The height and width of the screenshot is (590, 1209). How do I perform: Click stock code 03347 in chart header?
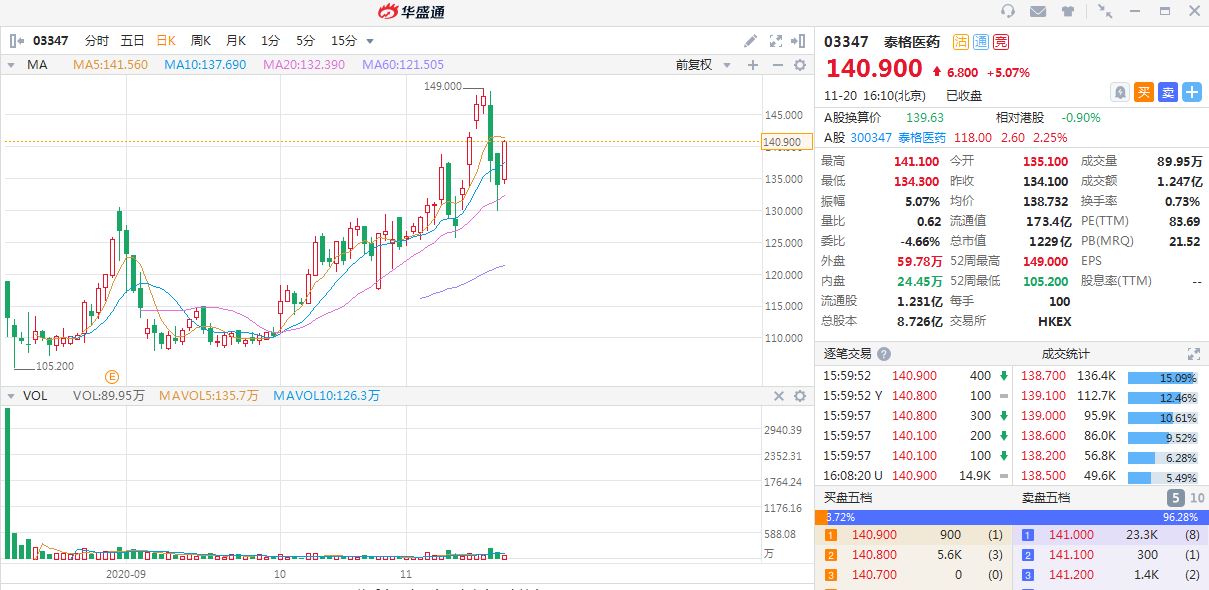click(x=51, y=41)
